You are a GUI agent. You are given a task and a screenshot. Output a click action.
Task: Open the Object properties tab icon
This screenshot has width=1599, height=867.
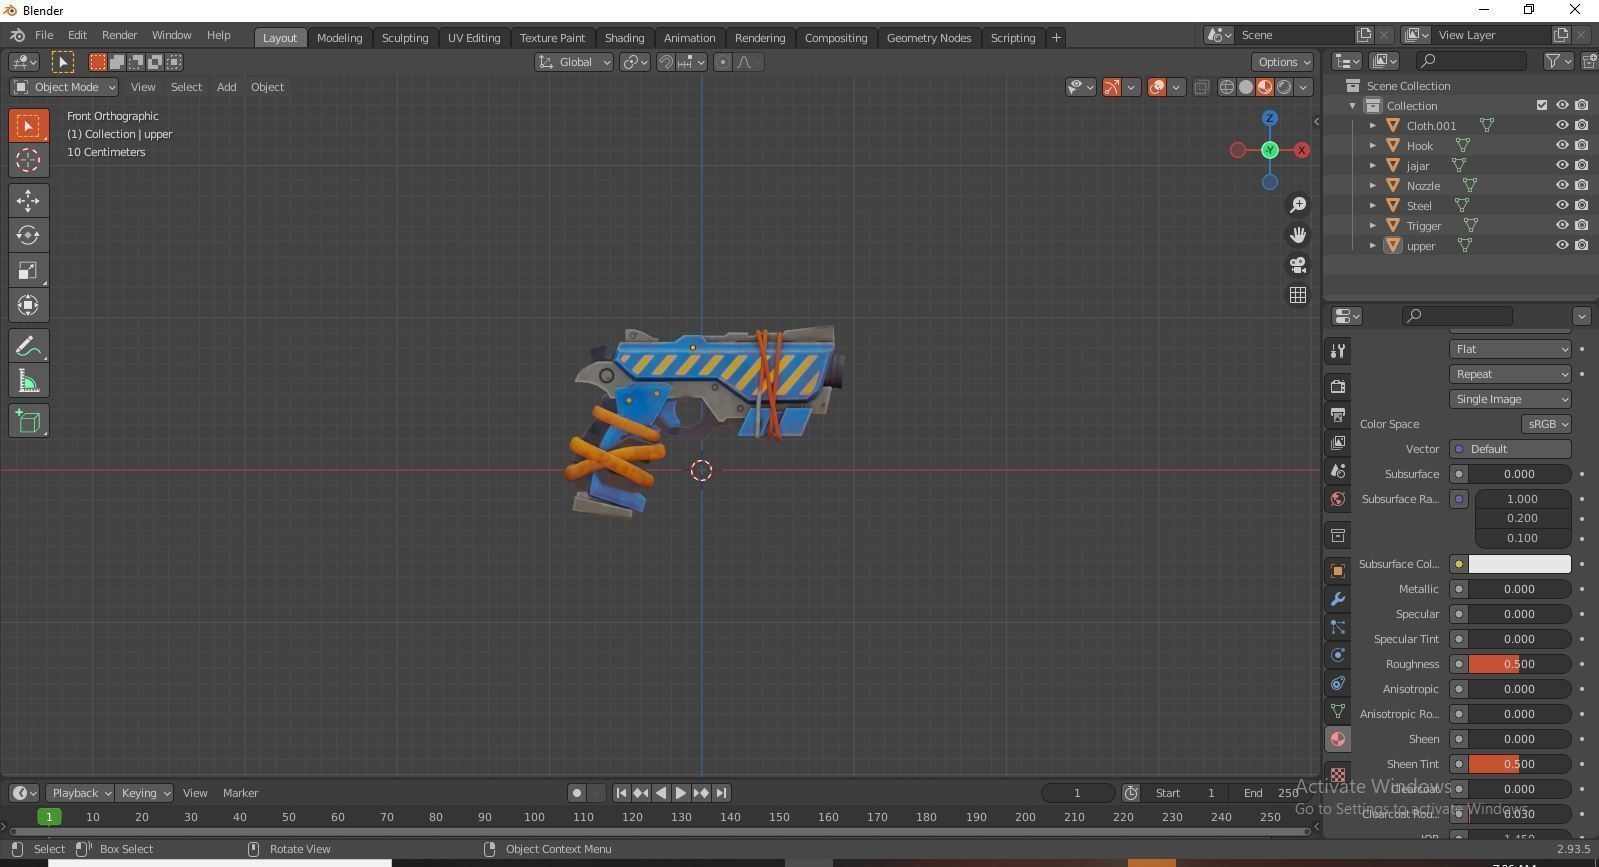point(1338,571)
